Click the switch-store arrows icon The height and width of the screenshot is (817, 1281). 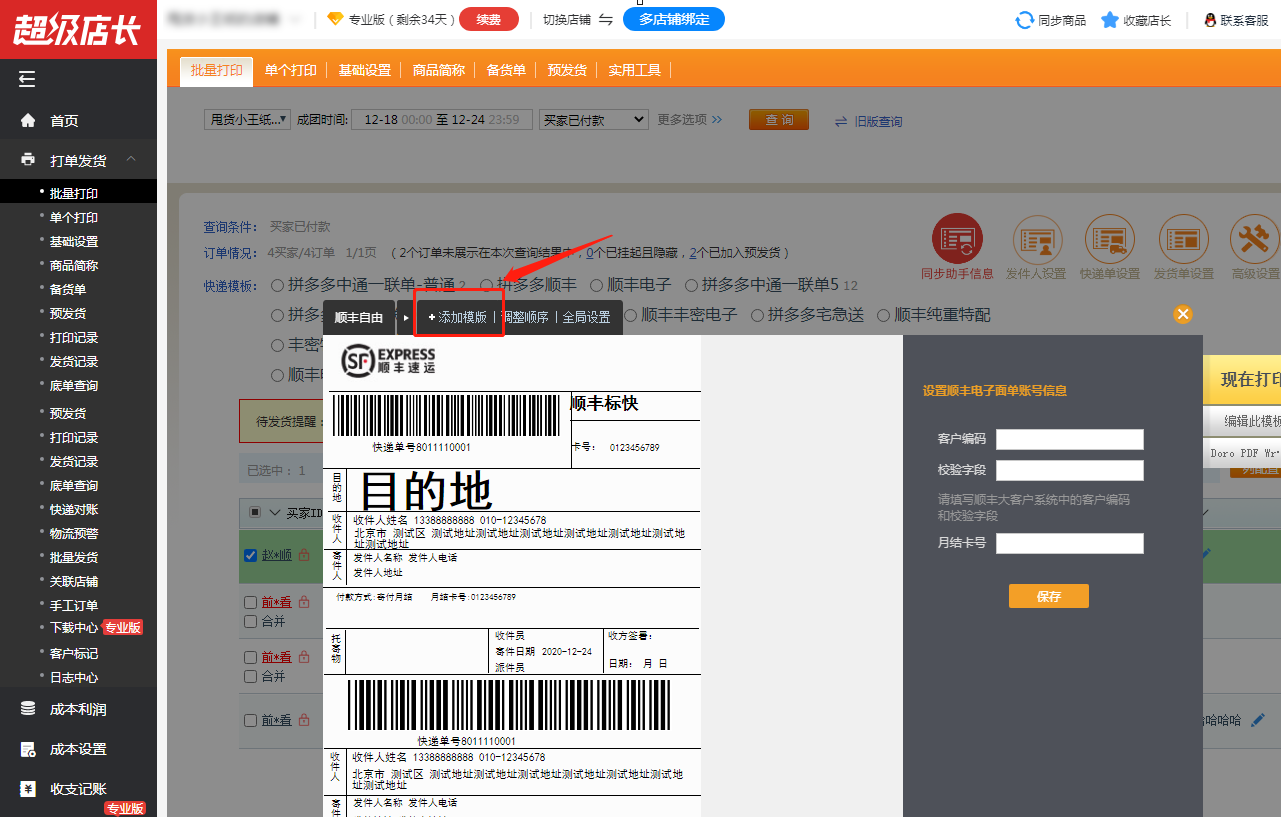click(605, 19)
